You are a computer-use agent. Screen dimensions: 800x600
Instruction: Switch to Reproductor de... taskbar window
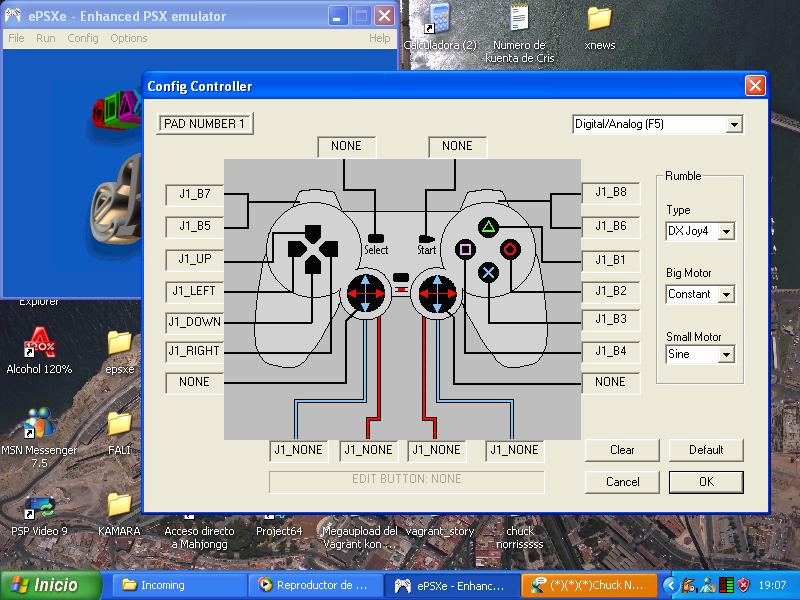click(x=315, y=585)
